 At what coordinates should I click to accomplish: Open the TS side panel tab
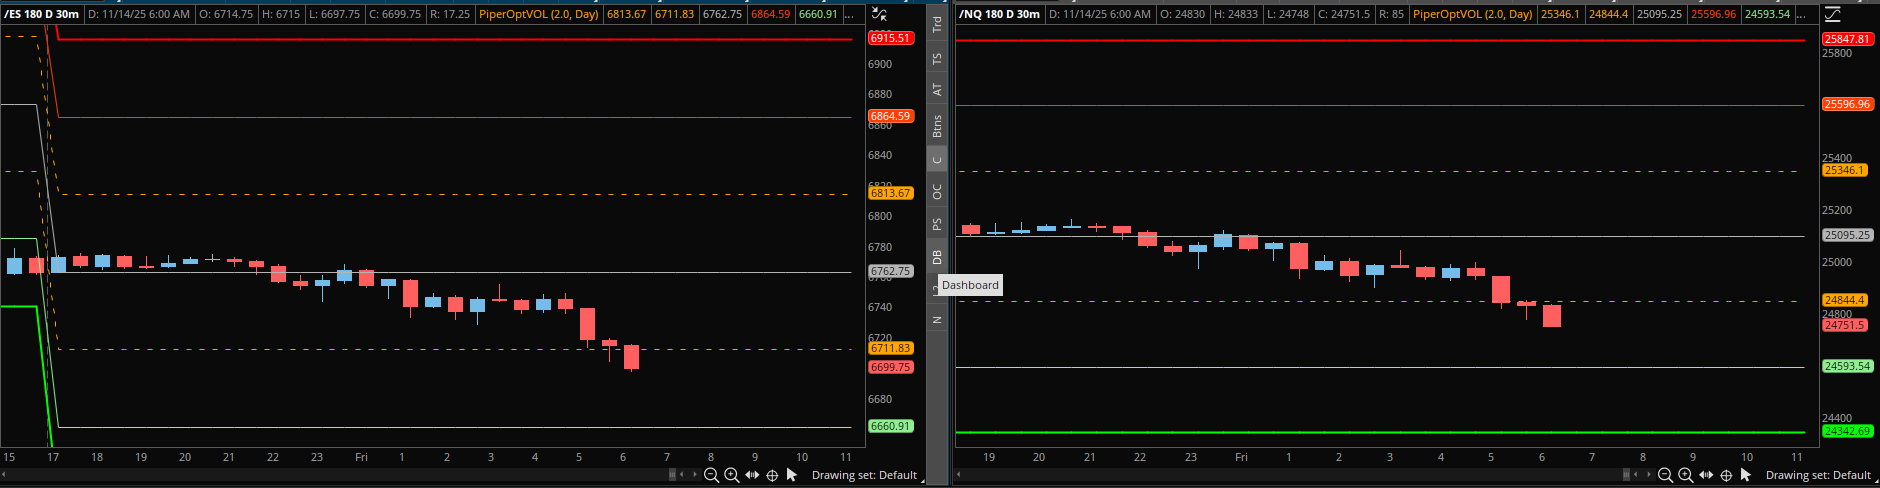pos(937,59)
